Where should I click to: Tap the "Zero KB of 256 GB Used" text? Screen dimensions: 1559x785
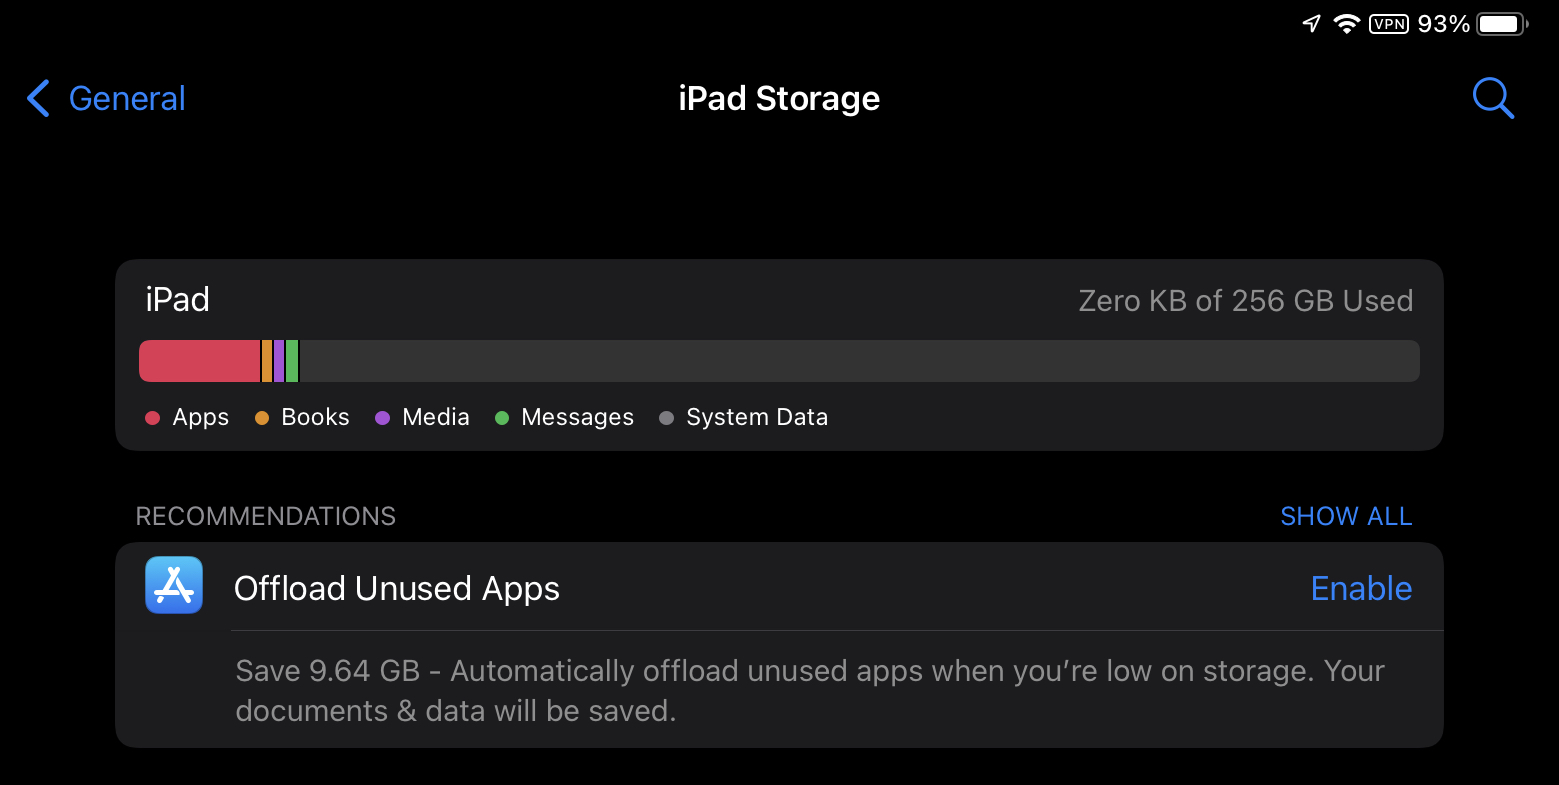pyautogui.click(x=1245, y=301)
